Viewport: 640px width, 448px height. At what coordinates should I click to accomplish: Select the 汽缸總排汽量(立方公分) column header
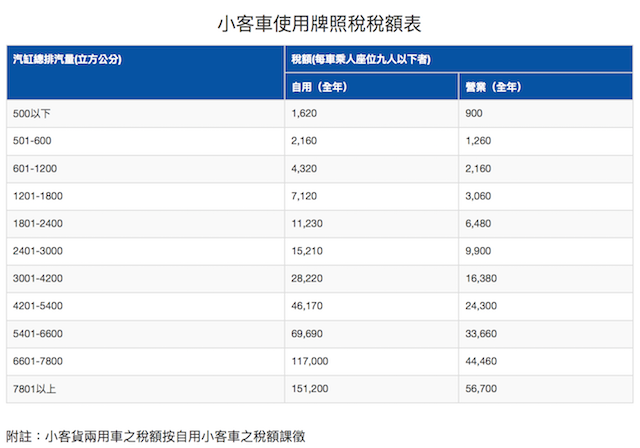coord(67,59)
